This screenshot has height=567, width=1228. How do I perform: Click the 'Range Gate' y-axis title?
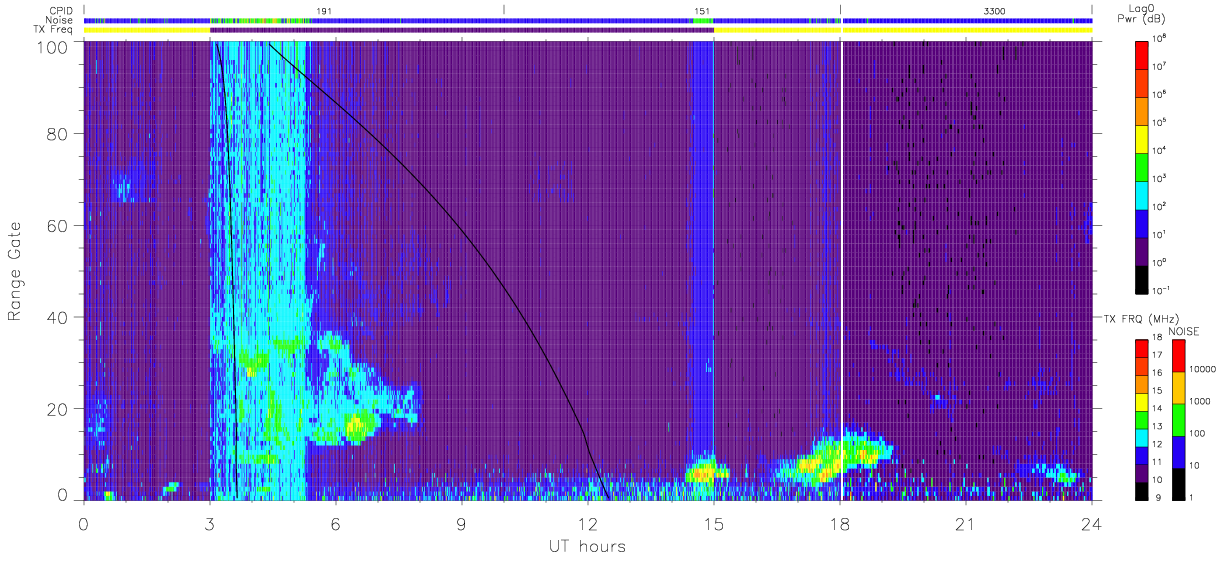click(x=16, y=271)
